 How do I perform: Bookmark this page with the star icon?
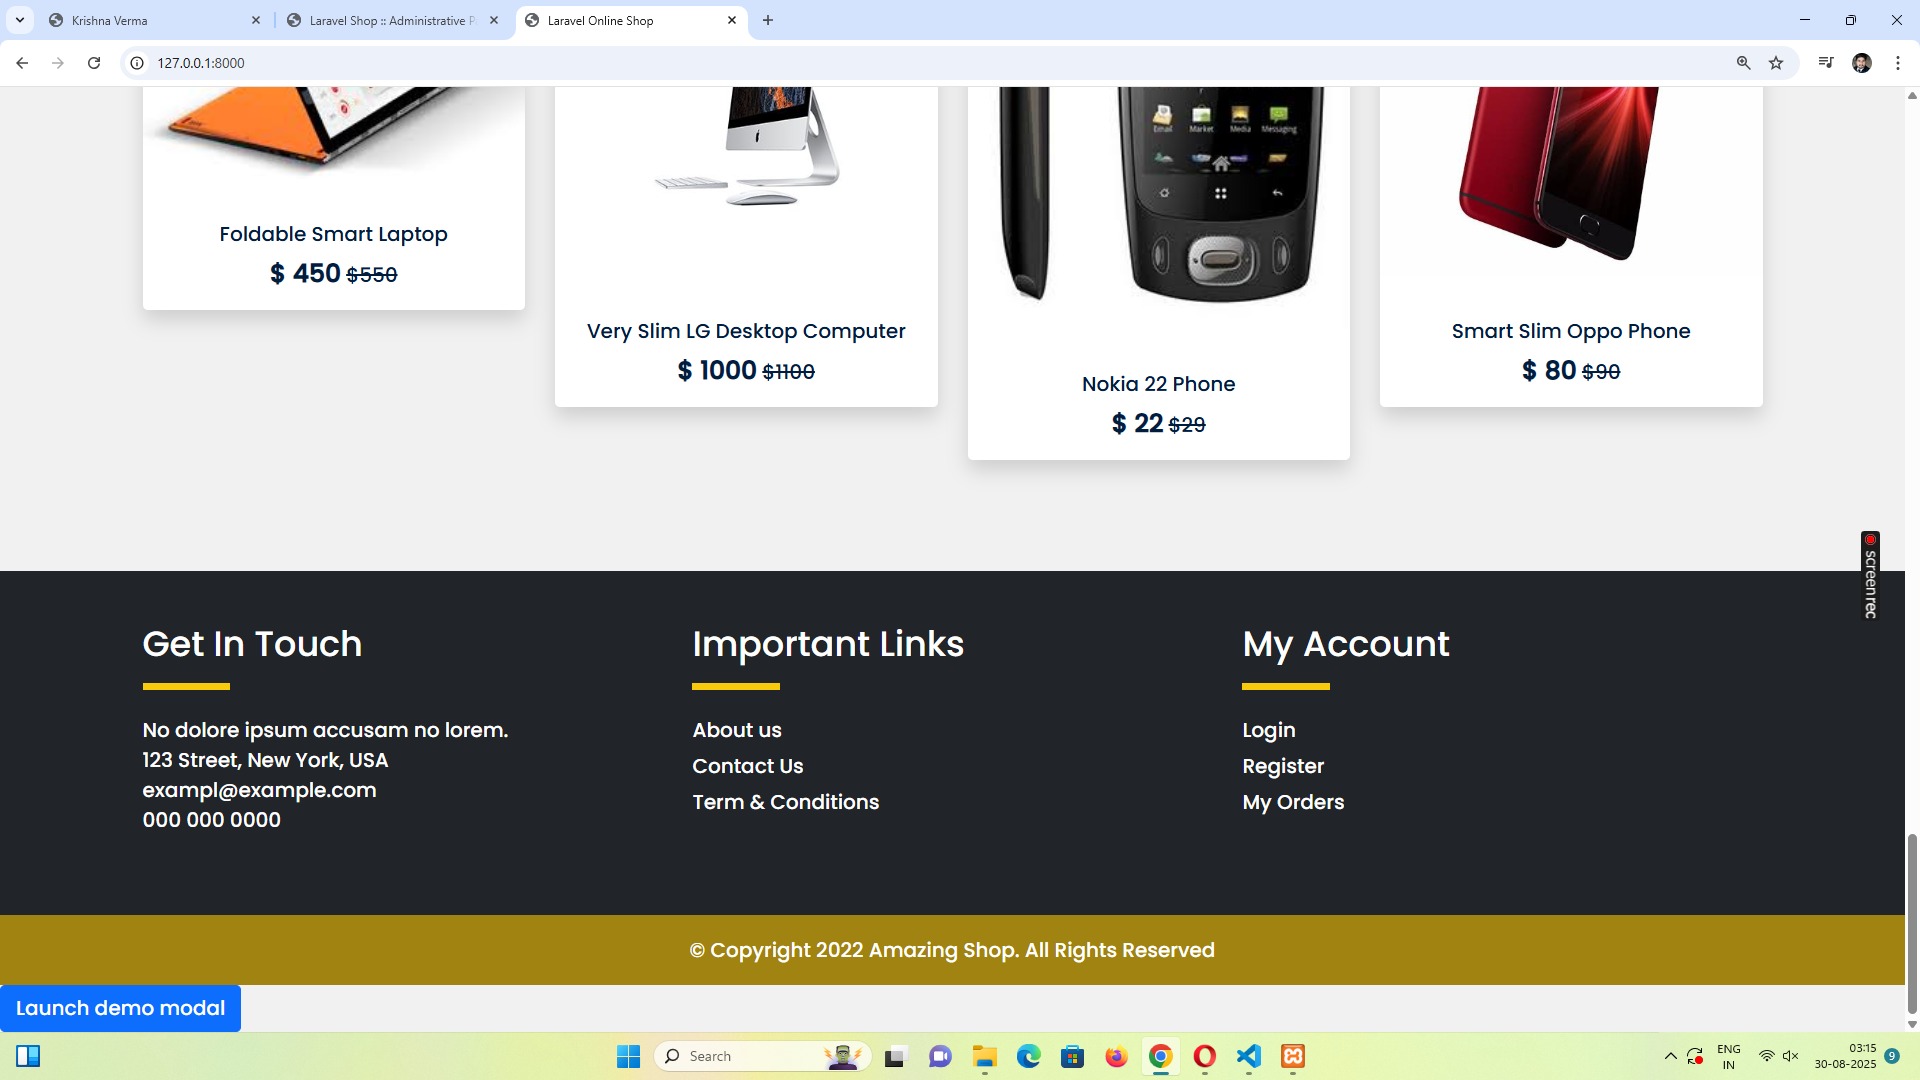point(1776,63)
